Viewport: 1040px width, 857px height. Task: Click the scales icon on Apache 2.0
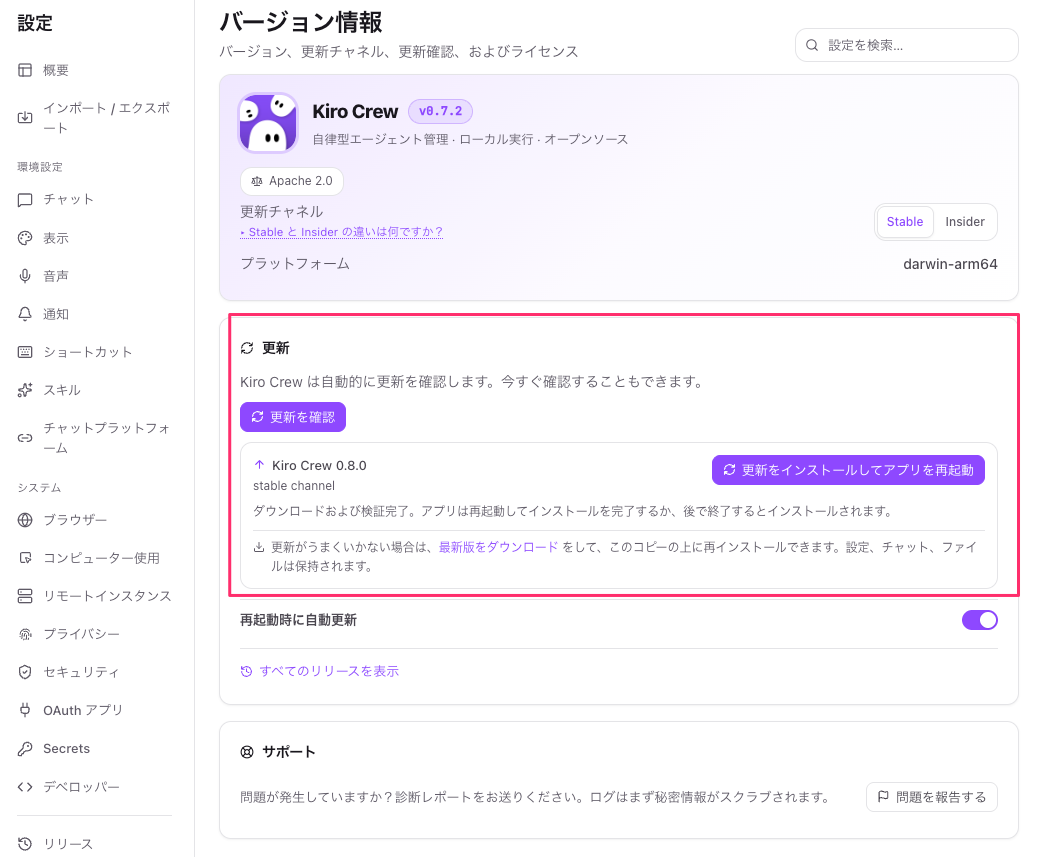click(257, 181)
